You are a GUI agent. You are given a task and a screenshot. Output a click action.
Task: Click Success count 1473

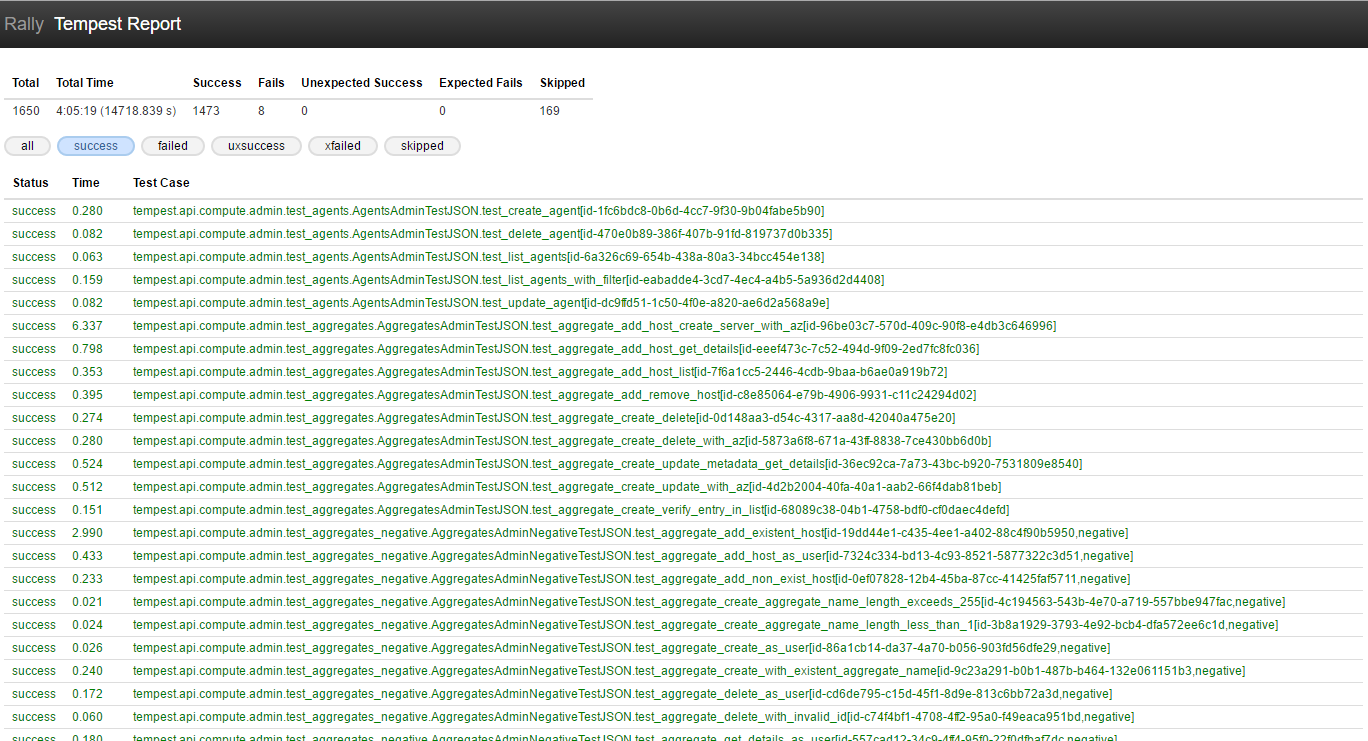[206, 111]
